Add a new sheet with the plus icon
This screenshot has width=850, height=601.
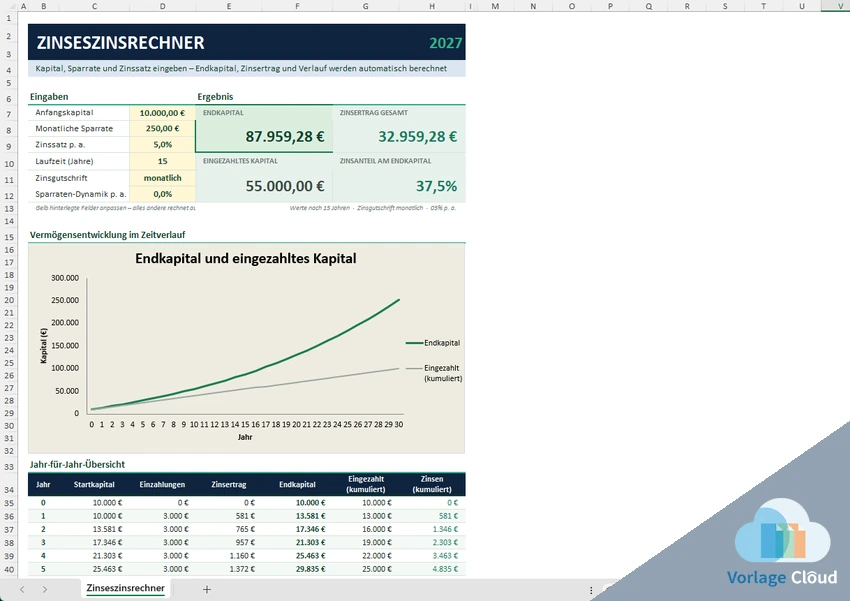pos(207,589)
